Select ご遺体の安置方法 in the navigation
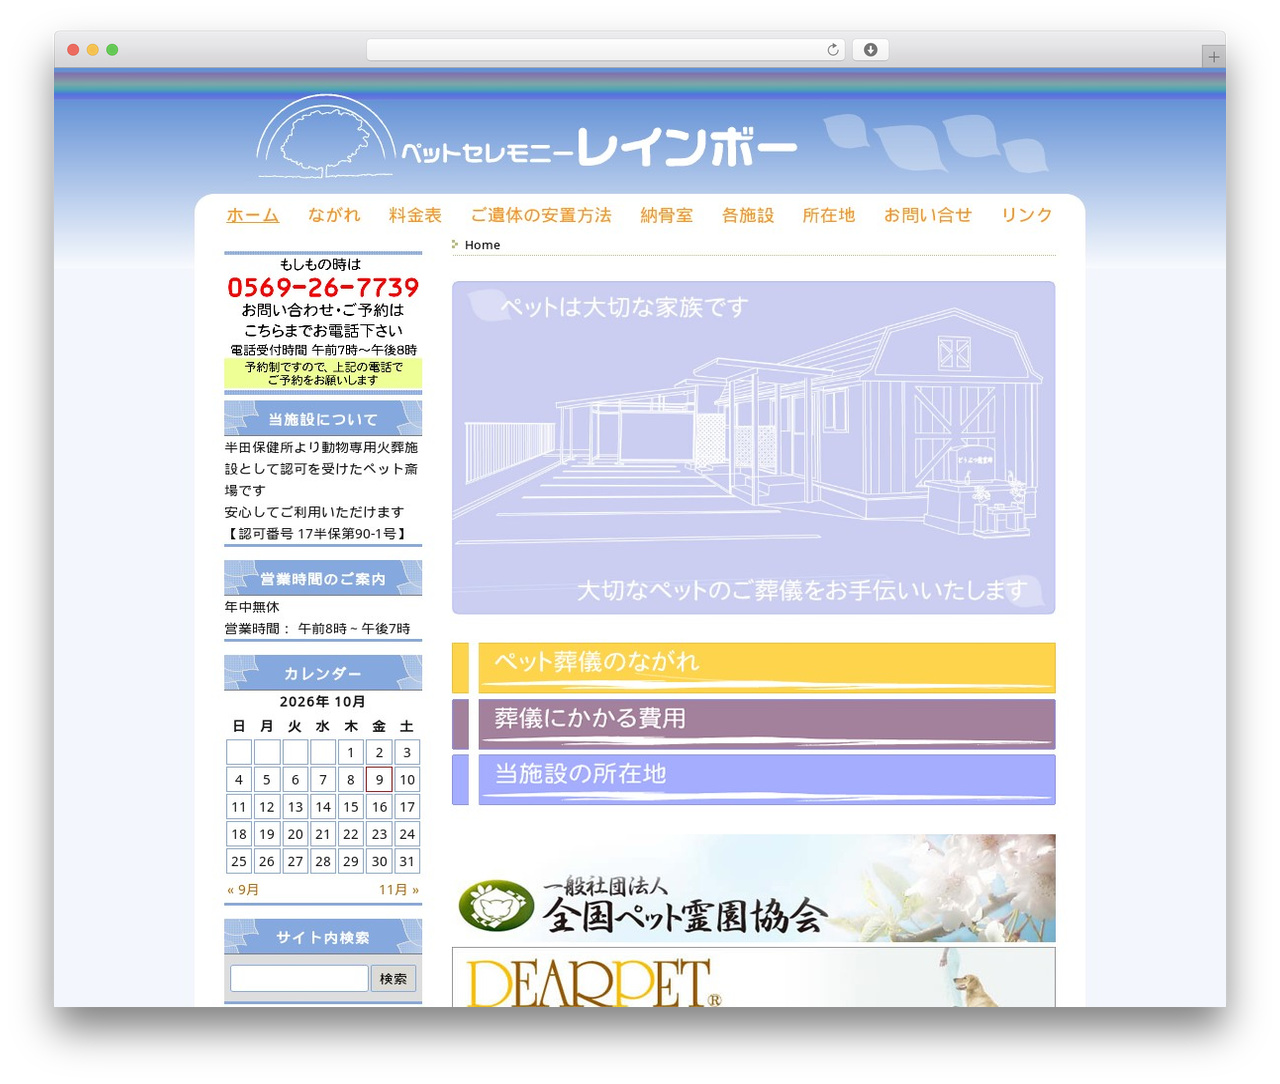 coord(541,215)
